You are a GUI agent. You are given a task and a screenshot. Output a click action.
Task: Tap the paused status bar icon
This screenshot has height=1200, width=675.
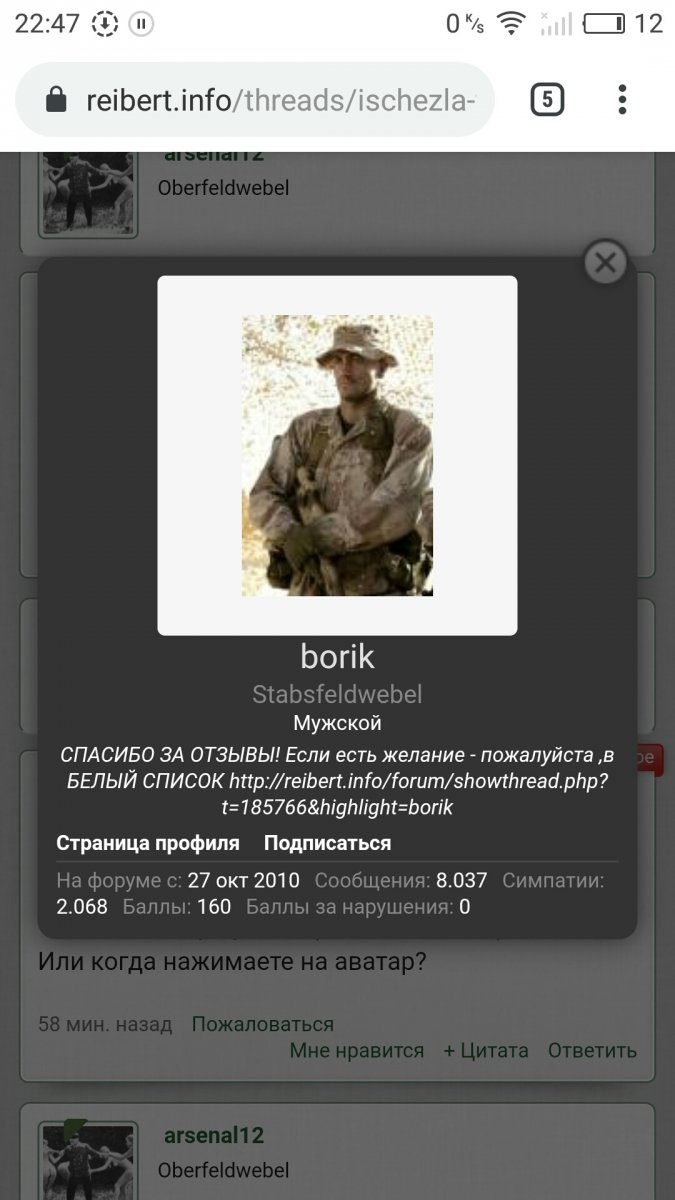(141, 24)
